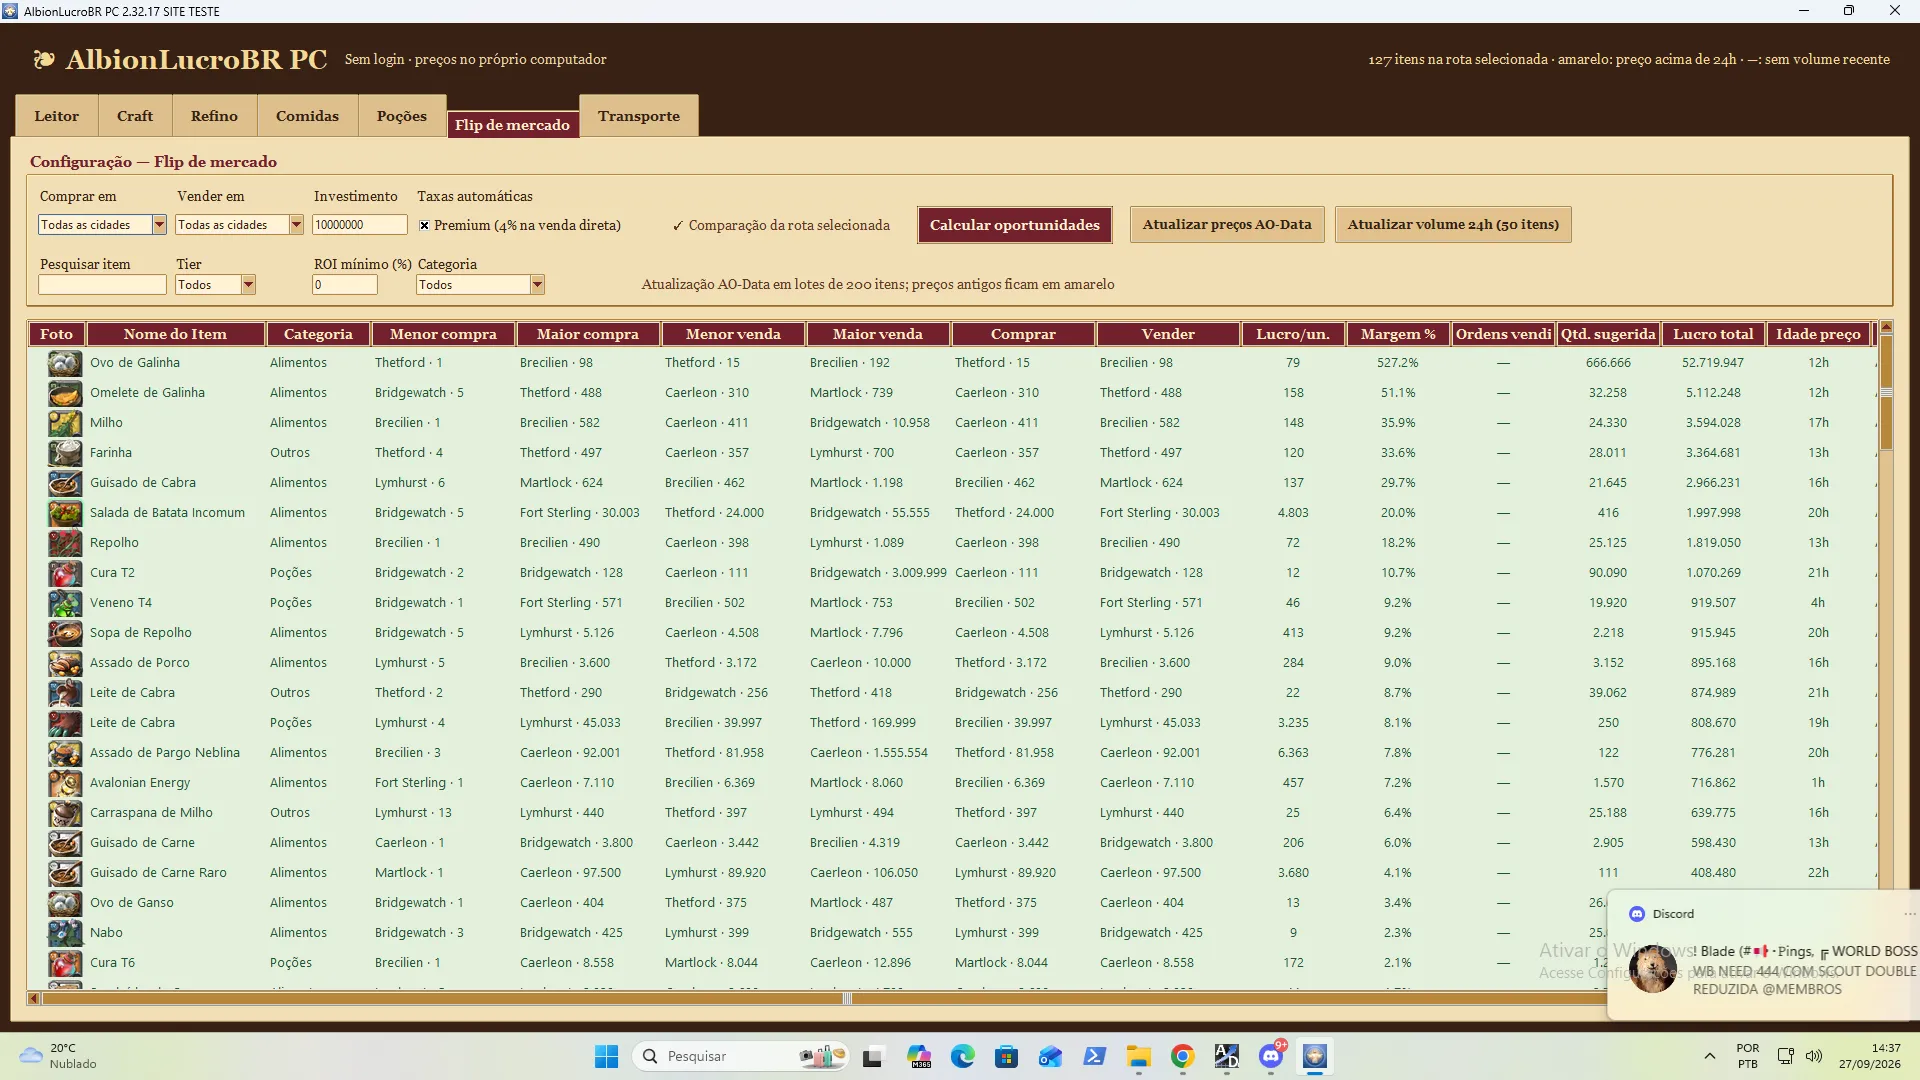This screenshot has height=1080, width=1920.
Task: Click the Windows taskbar Pesquisar search box
Action: [x=741, y=1056]
